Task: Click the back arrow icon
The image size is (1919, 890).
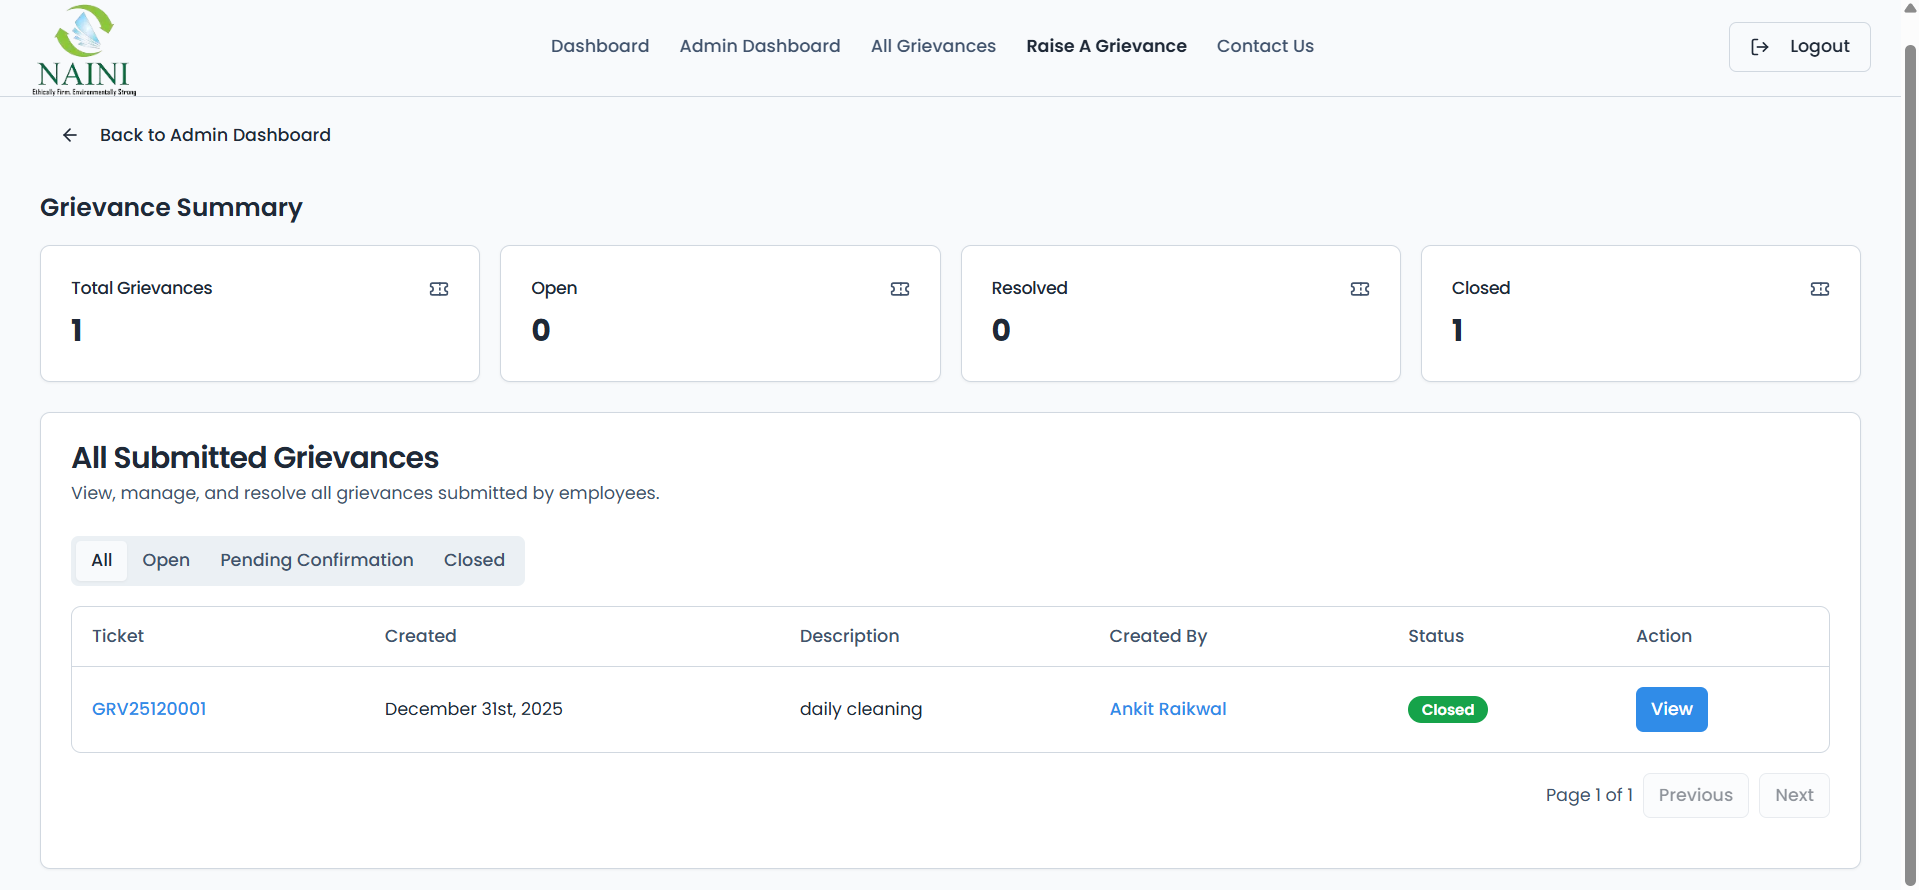Action: (x=70, y=135)
